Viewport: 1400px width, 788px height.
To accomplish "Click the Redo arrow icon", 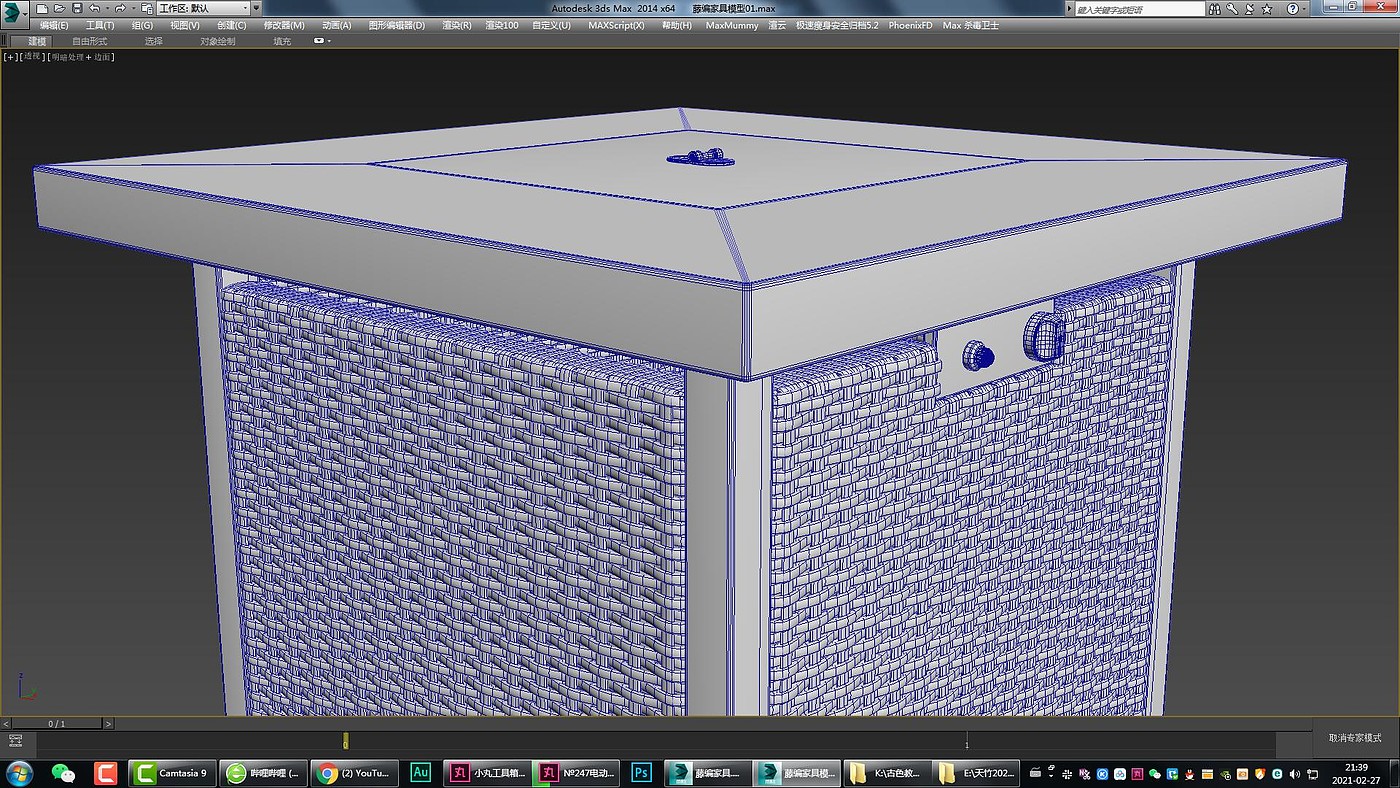I will 119,9.
